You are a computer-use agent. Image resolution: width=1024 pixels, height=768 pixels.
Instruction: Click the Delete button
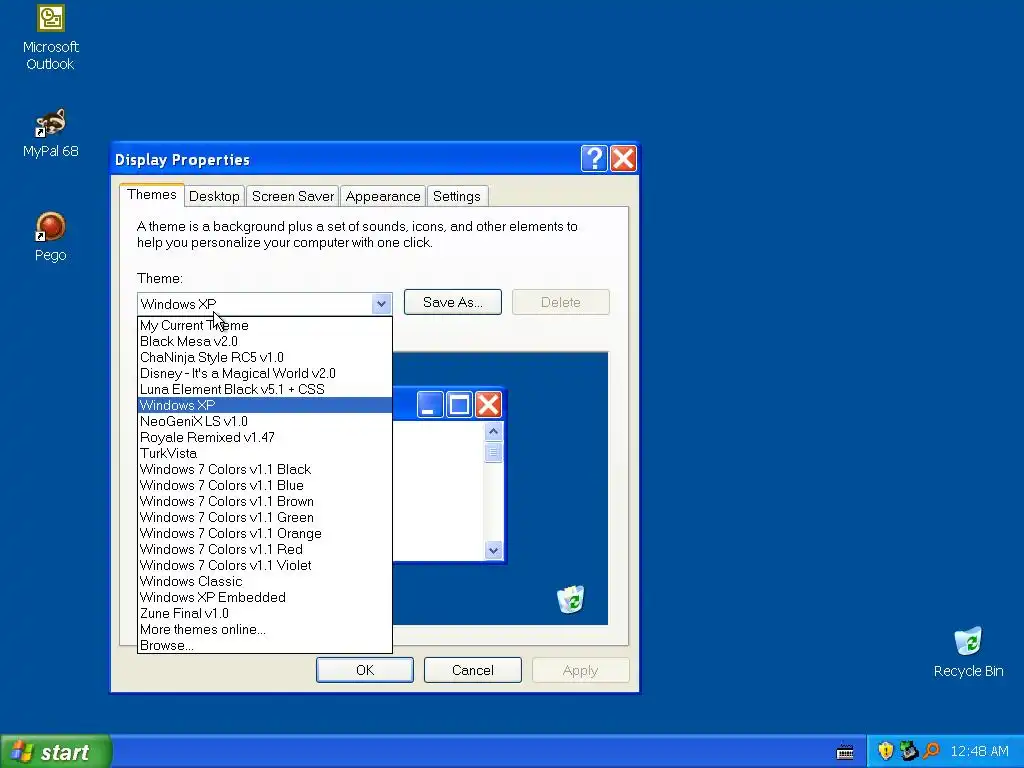pyautogui.click(x=560, y=302)
